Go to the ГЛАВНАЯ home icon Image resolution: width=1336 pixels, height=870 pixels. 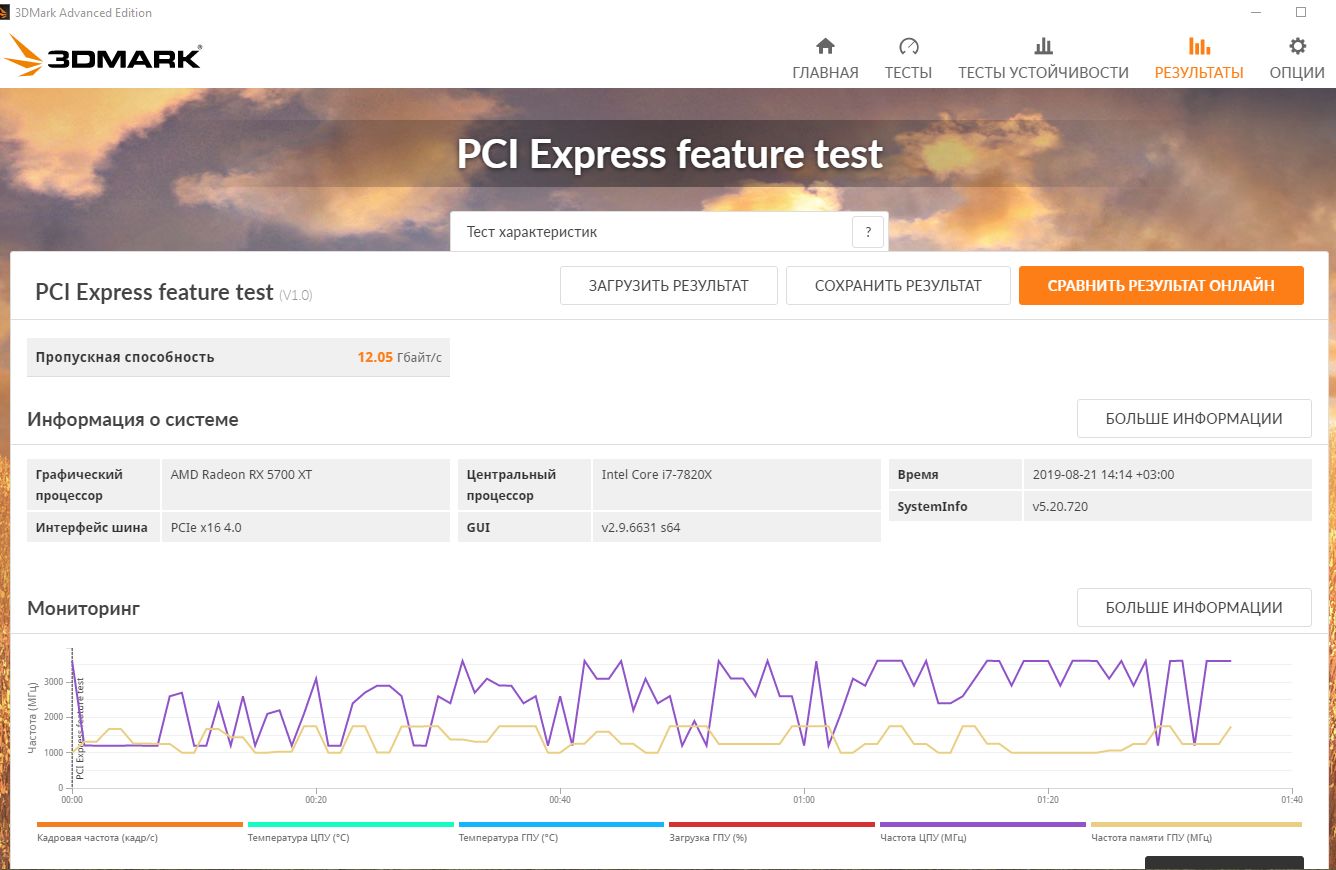(825, 46)
